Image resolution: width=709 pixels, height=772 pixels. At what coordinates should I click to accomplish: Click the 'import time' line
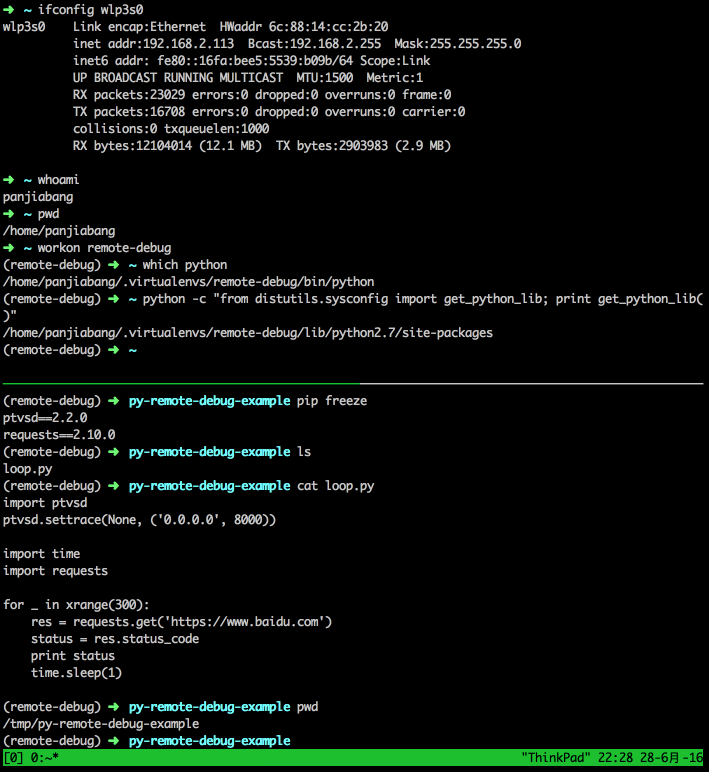coord(41,554)
